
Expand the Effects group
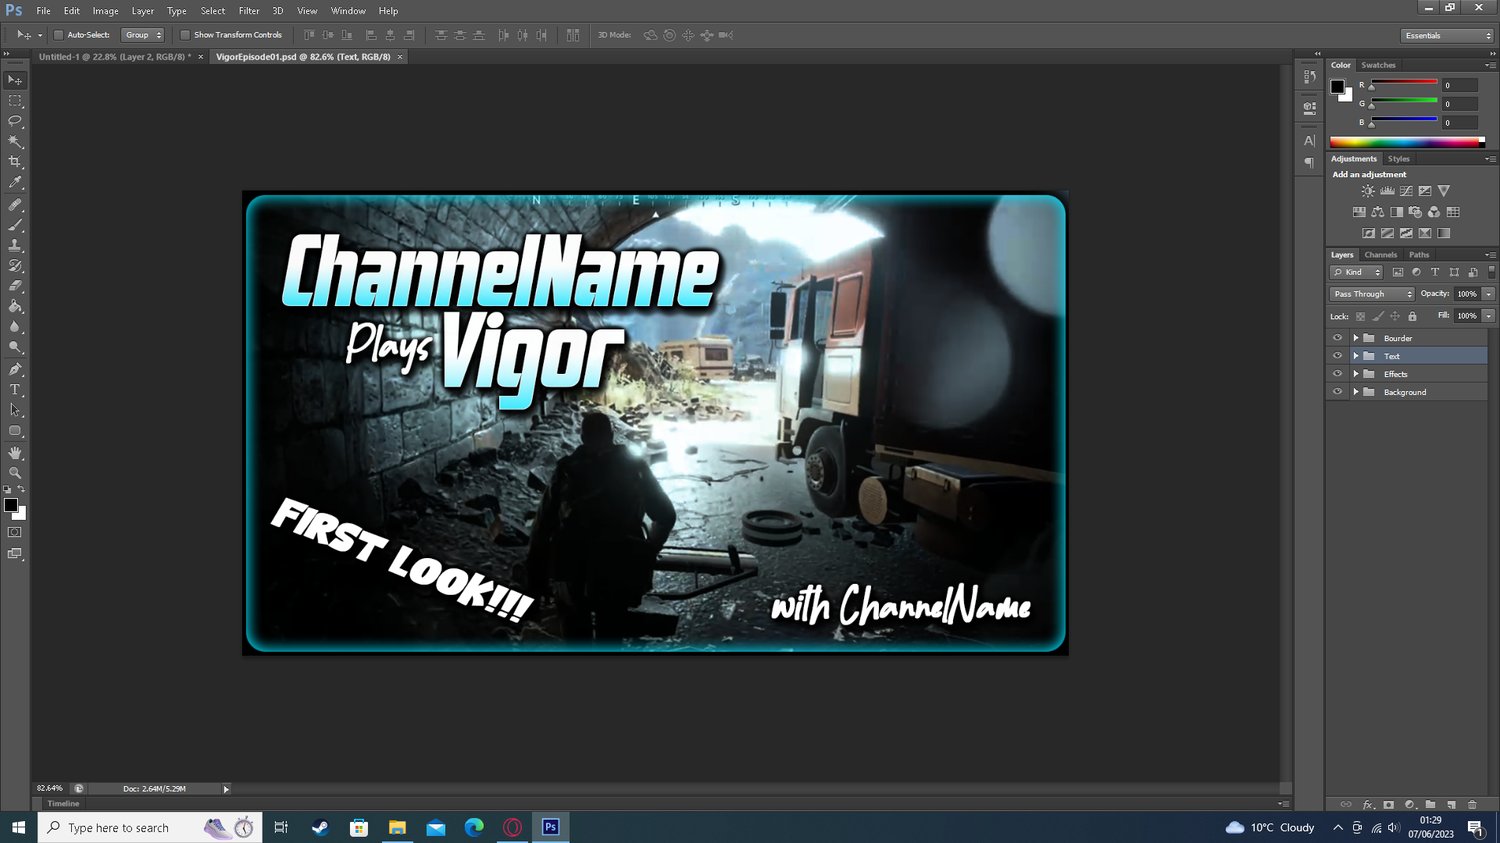(x=1356, y=374)
